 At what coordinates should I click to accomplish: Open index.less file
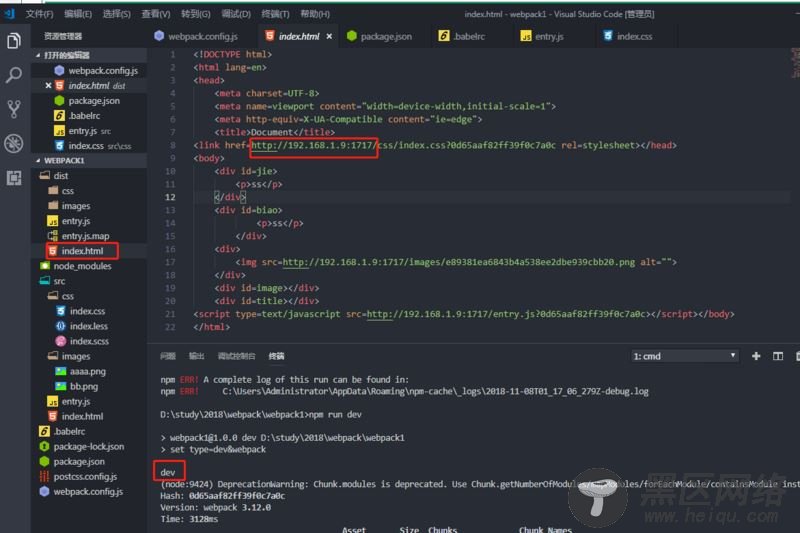[89, 326]
